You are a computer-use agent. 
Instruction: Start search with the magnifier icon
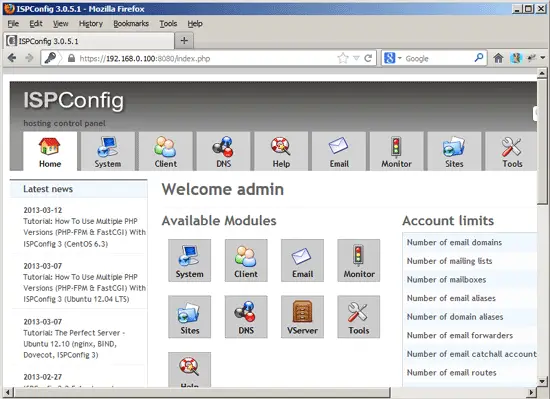[x=479, y=58]
